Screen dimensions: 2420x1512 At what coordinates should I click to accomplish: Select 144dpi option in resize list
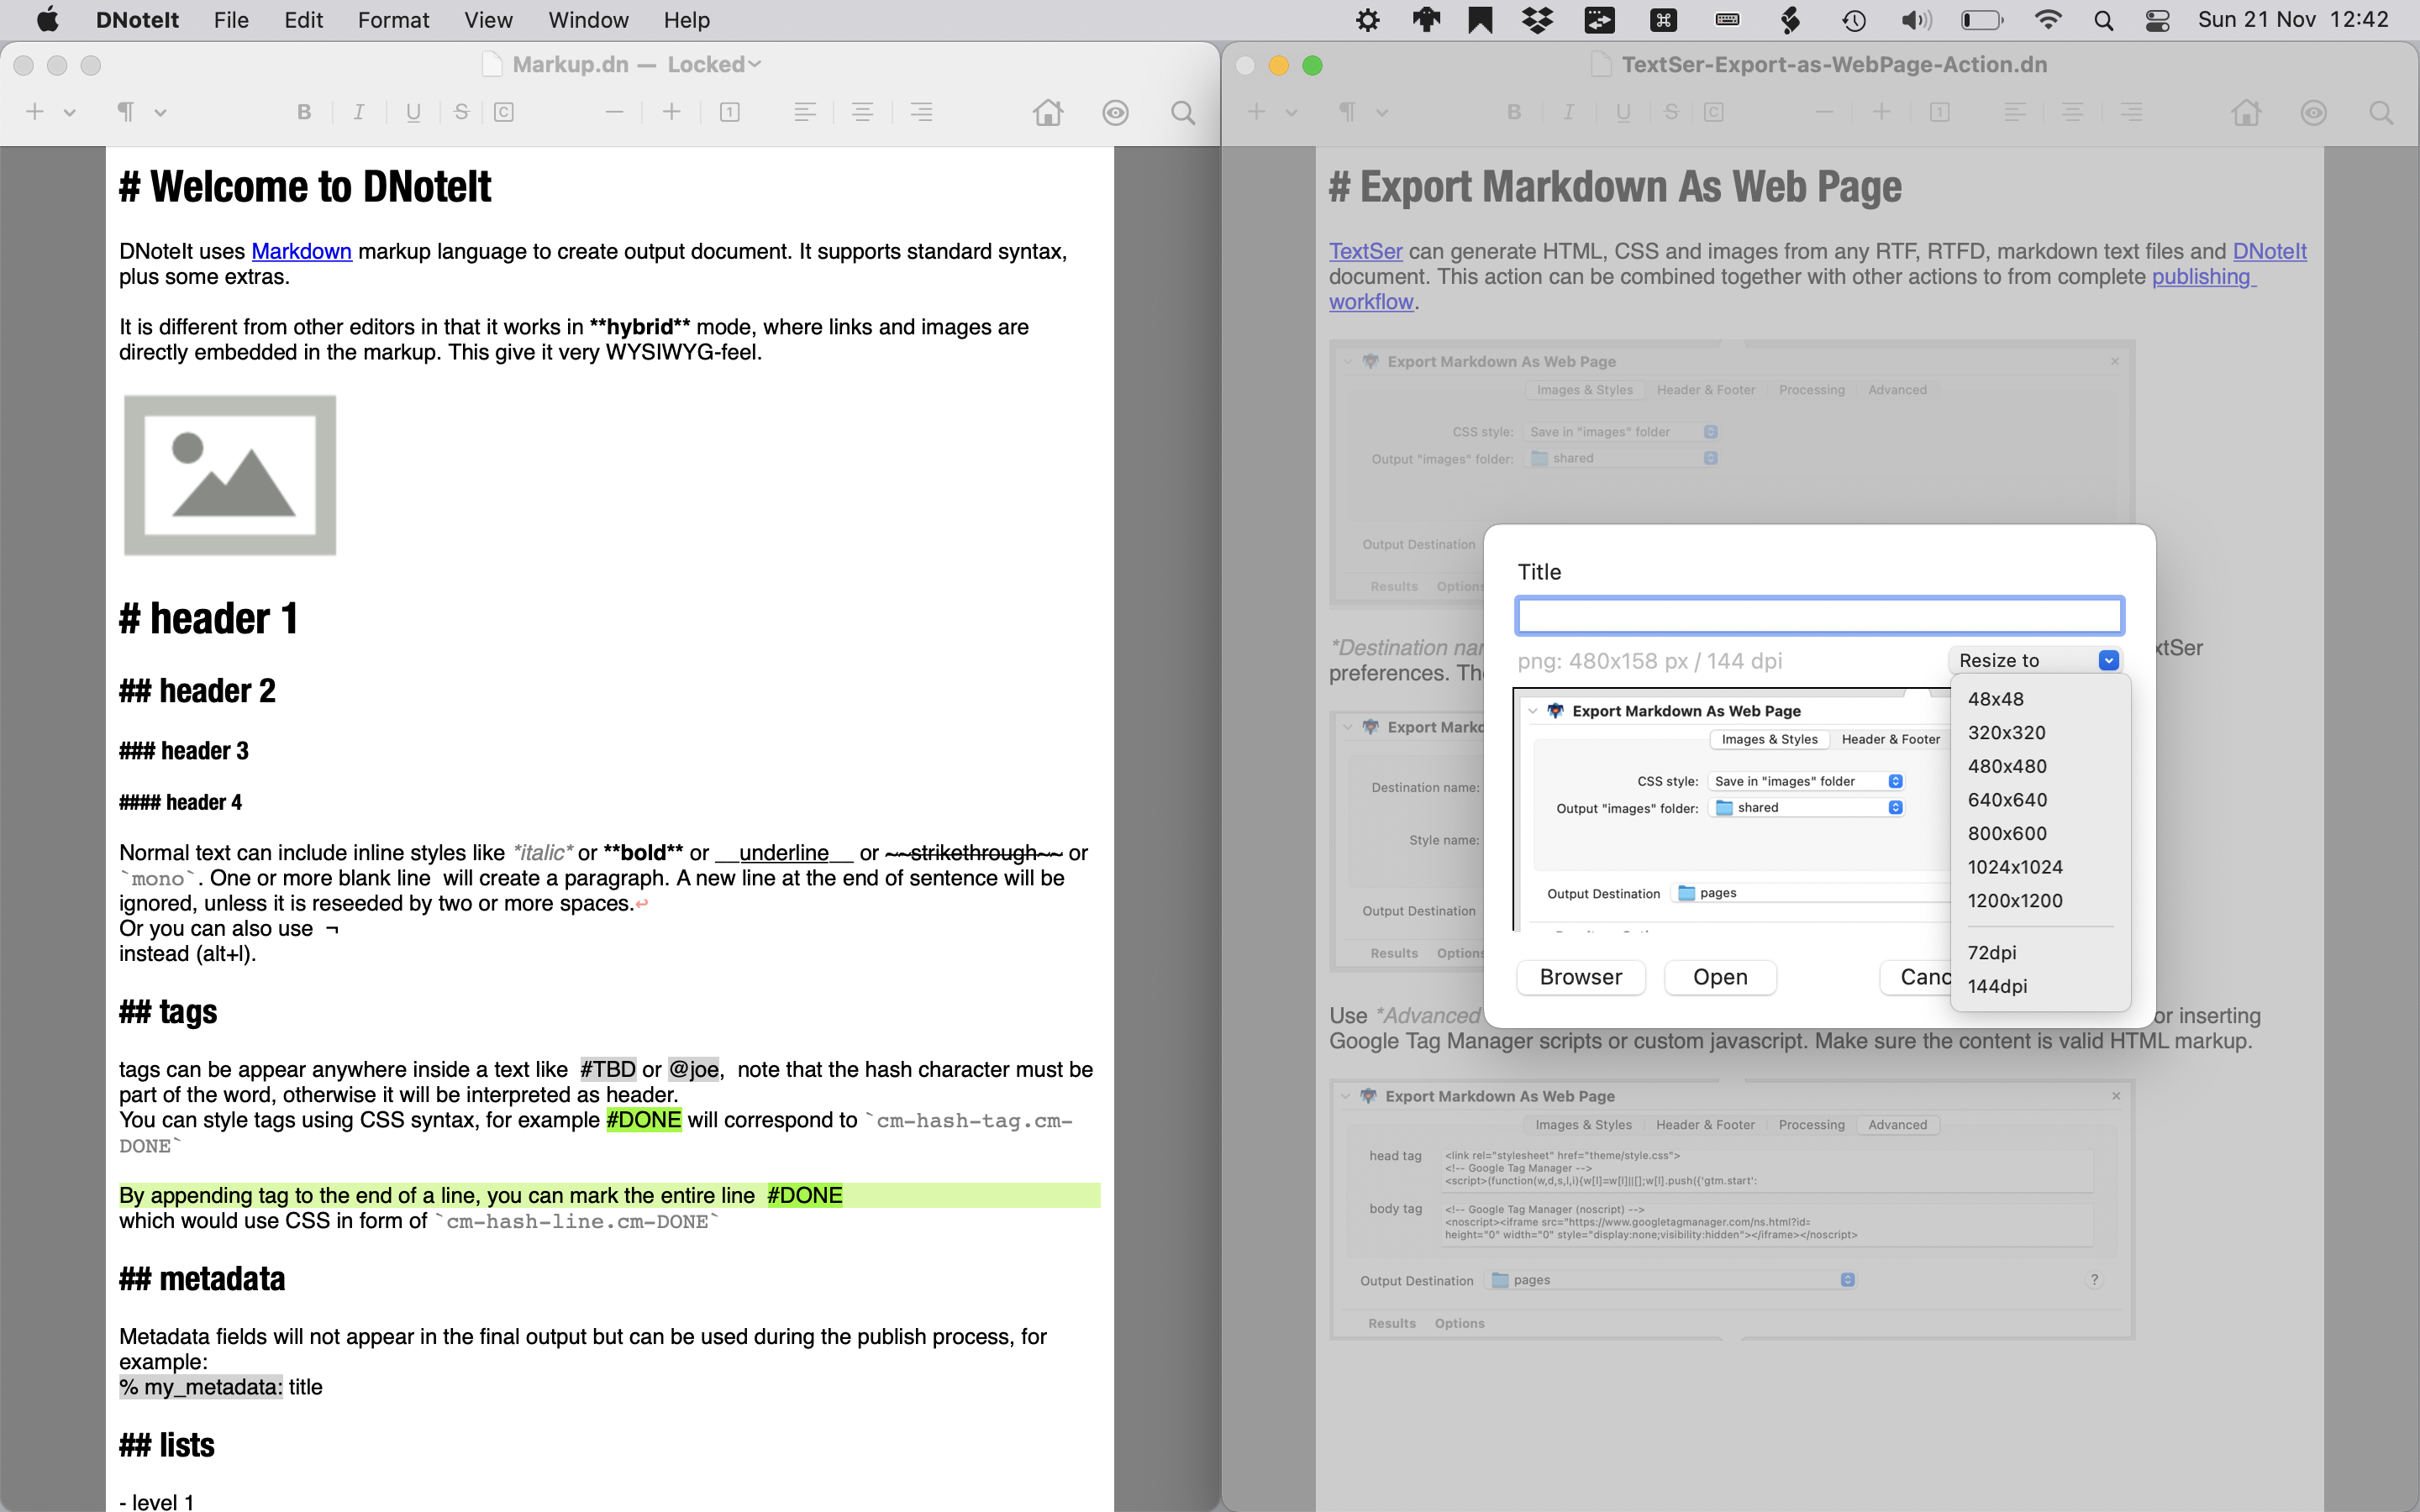coord(2040,986)
